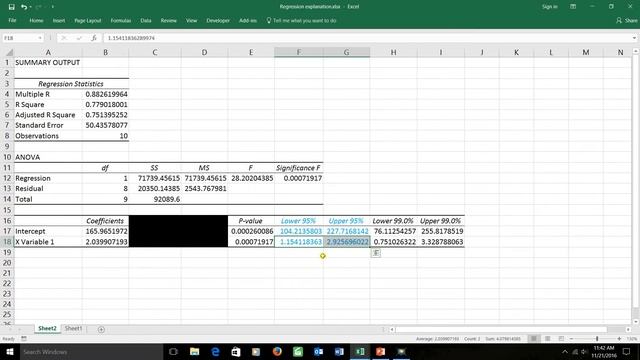
Task: Select Upper 95% cell 2.925696022
Action: coord(347,242)
